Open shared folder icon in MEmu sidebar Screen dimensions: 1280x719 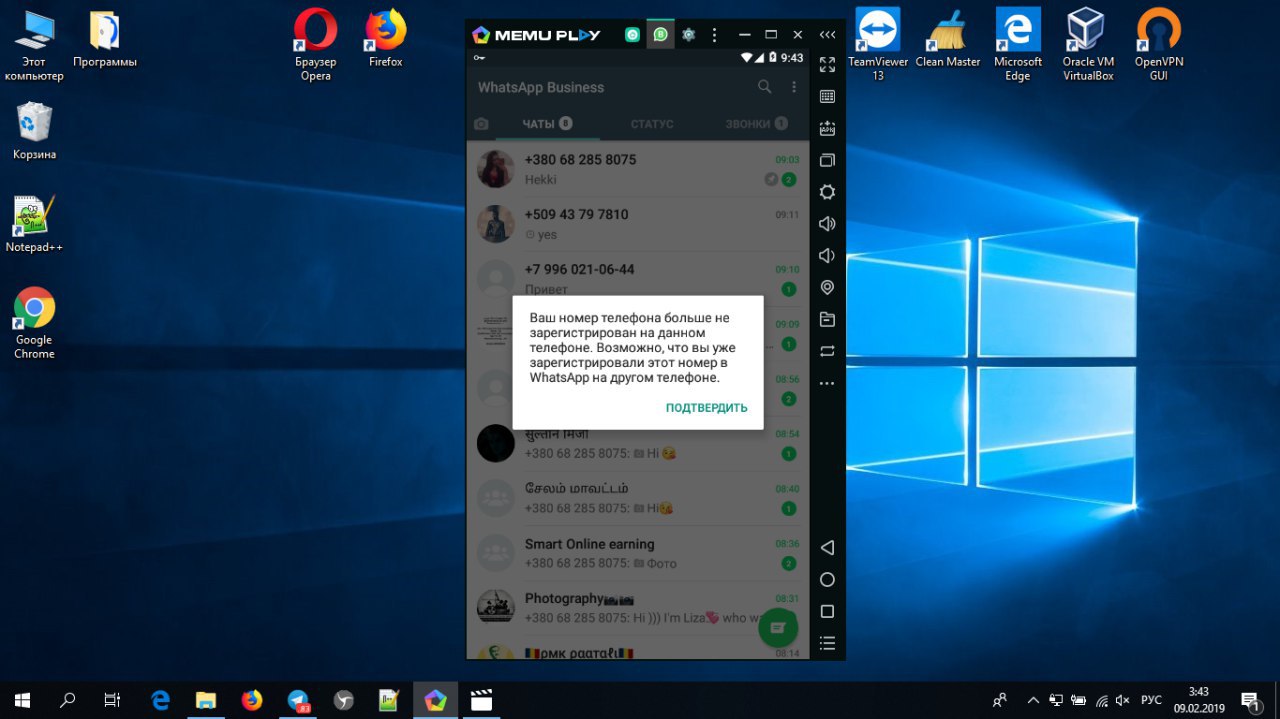(827, 320)
